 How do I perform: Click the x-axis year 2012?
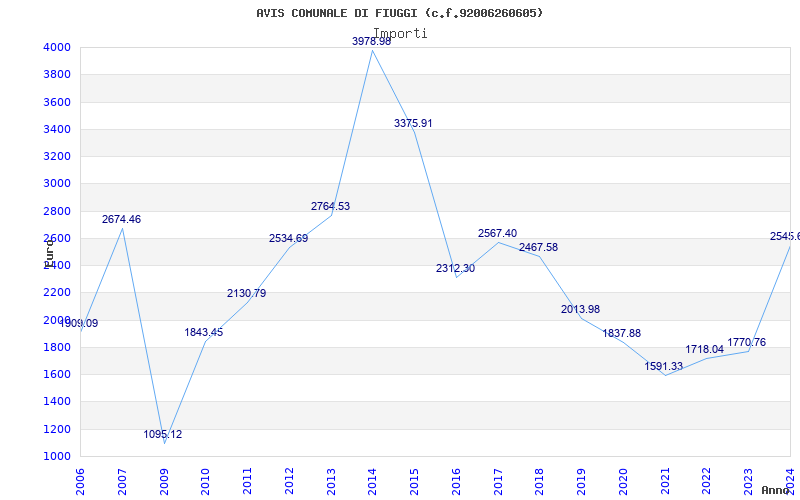pos(289,482)
